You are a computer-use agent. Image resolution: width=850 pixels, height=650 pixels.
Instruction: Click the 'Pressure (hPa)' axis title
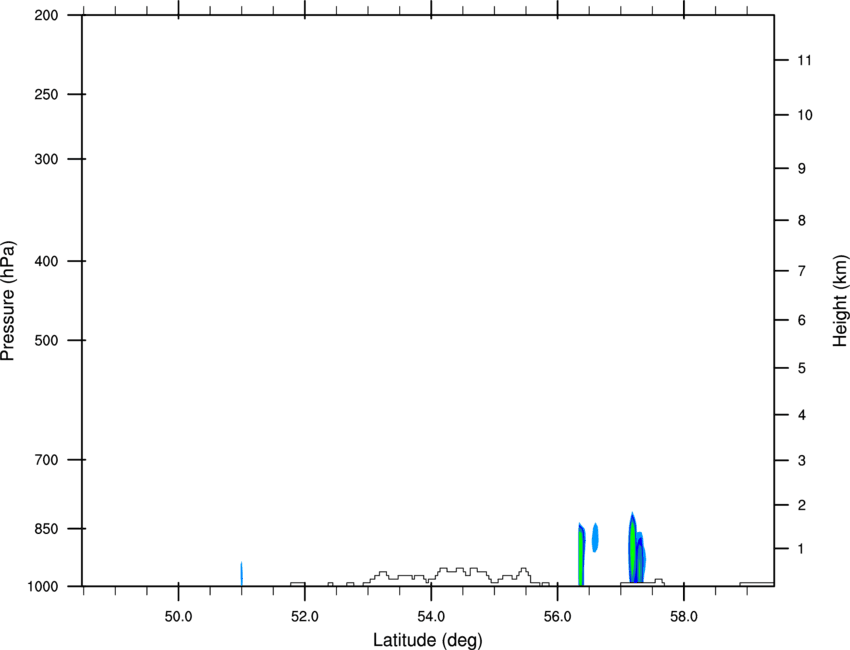click(8, 301)
